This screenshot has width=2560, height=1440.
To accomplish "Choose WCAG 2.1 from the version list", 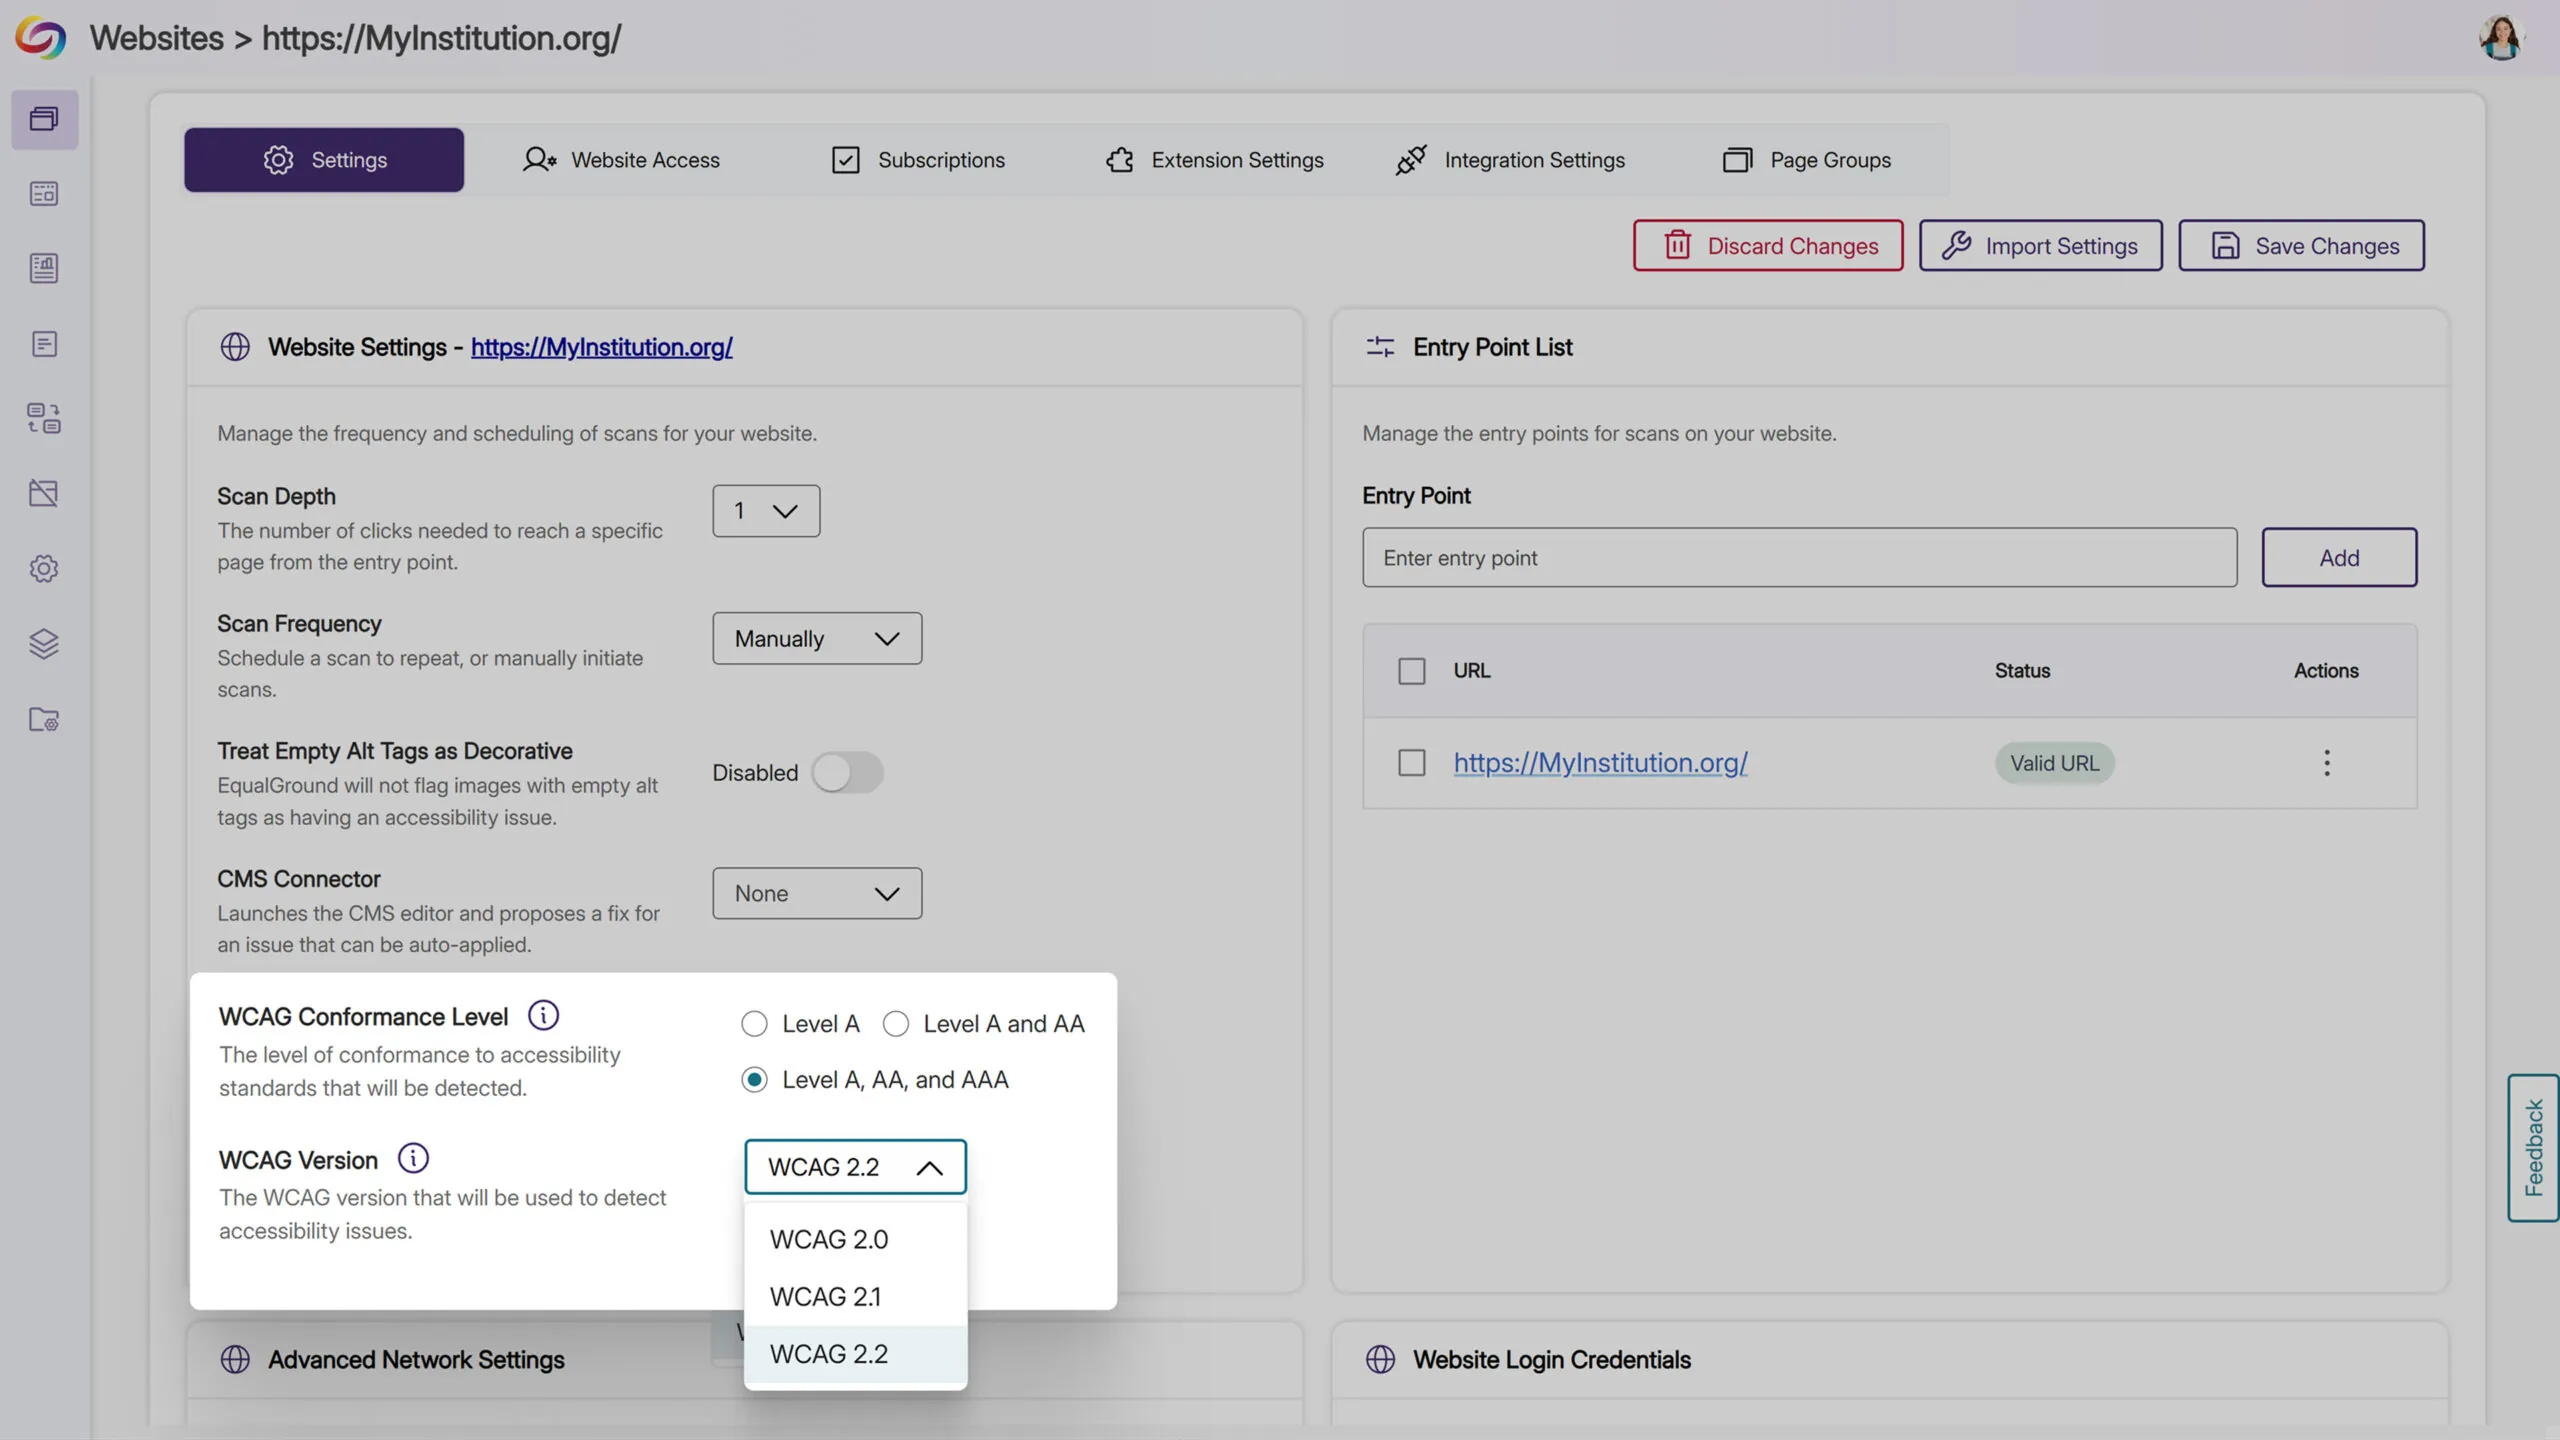I will tap(826, 1296).
